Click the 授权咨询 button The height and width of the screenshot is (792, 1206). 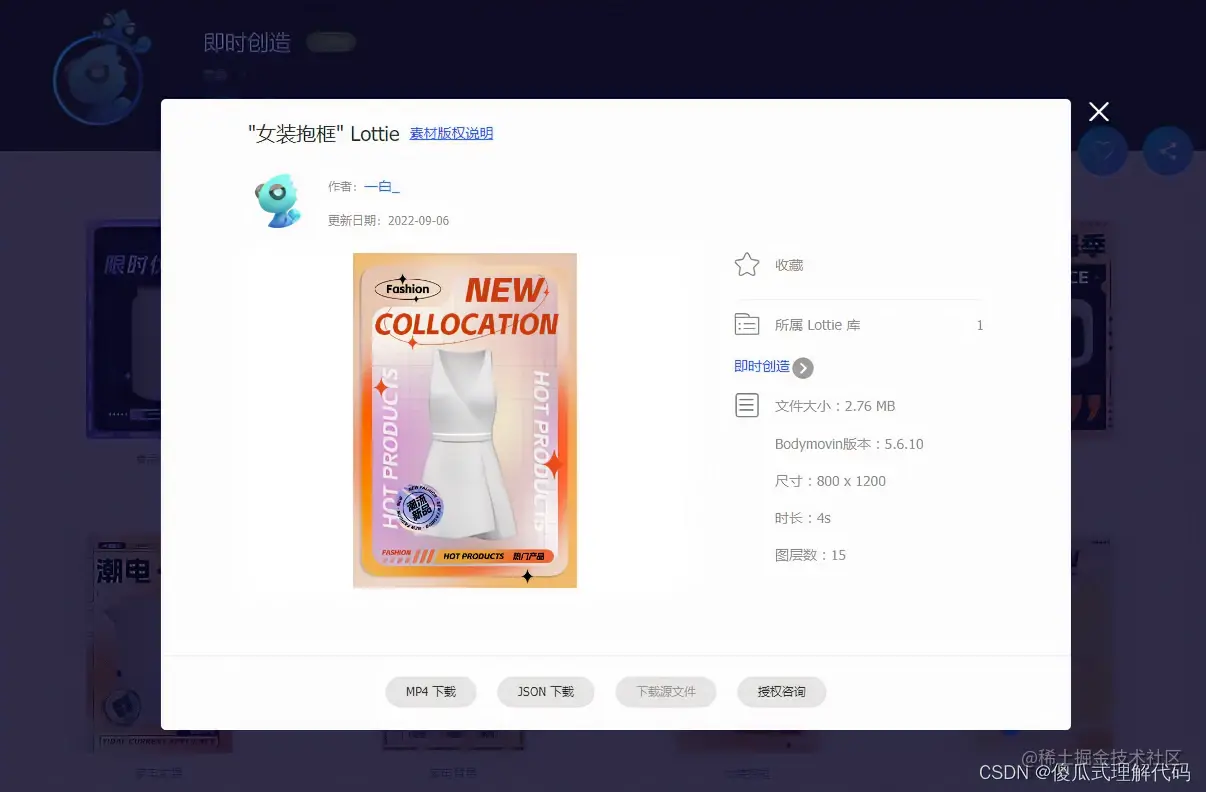781,692
